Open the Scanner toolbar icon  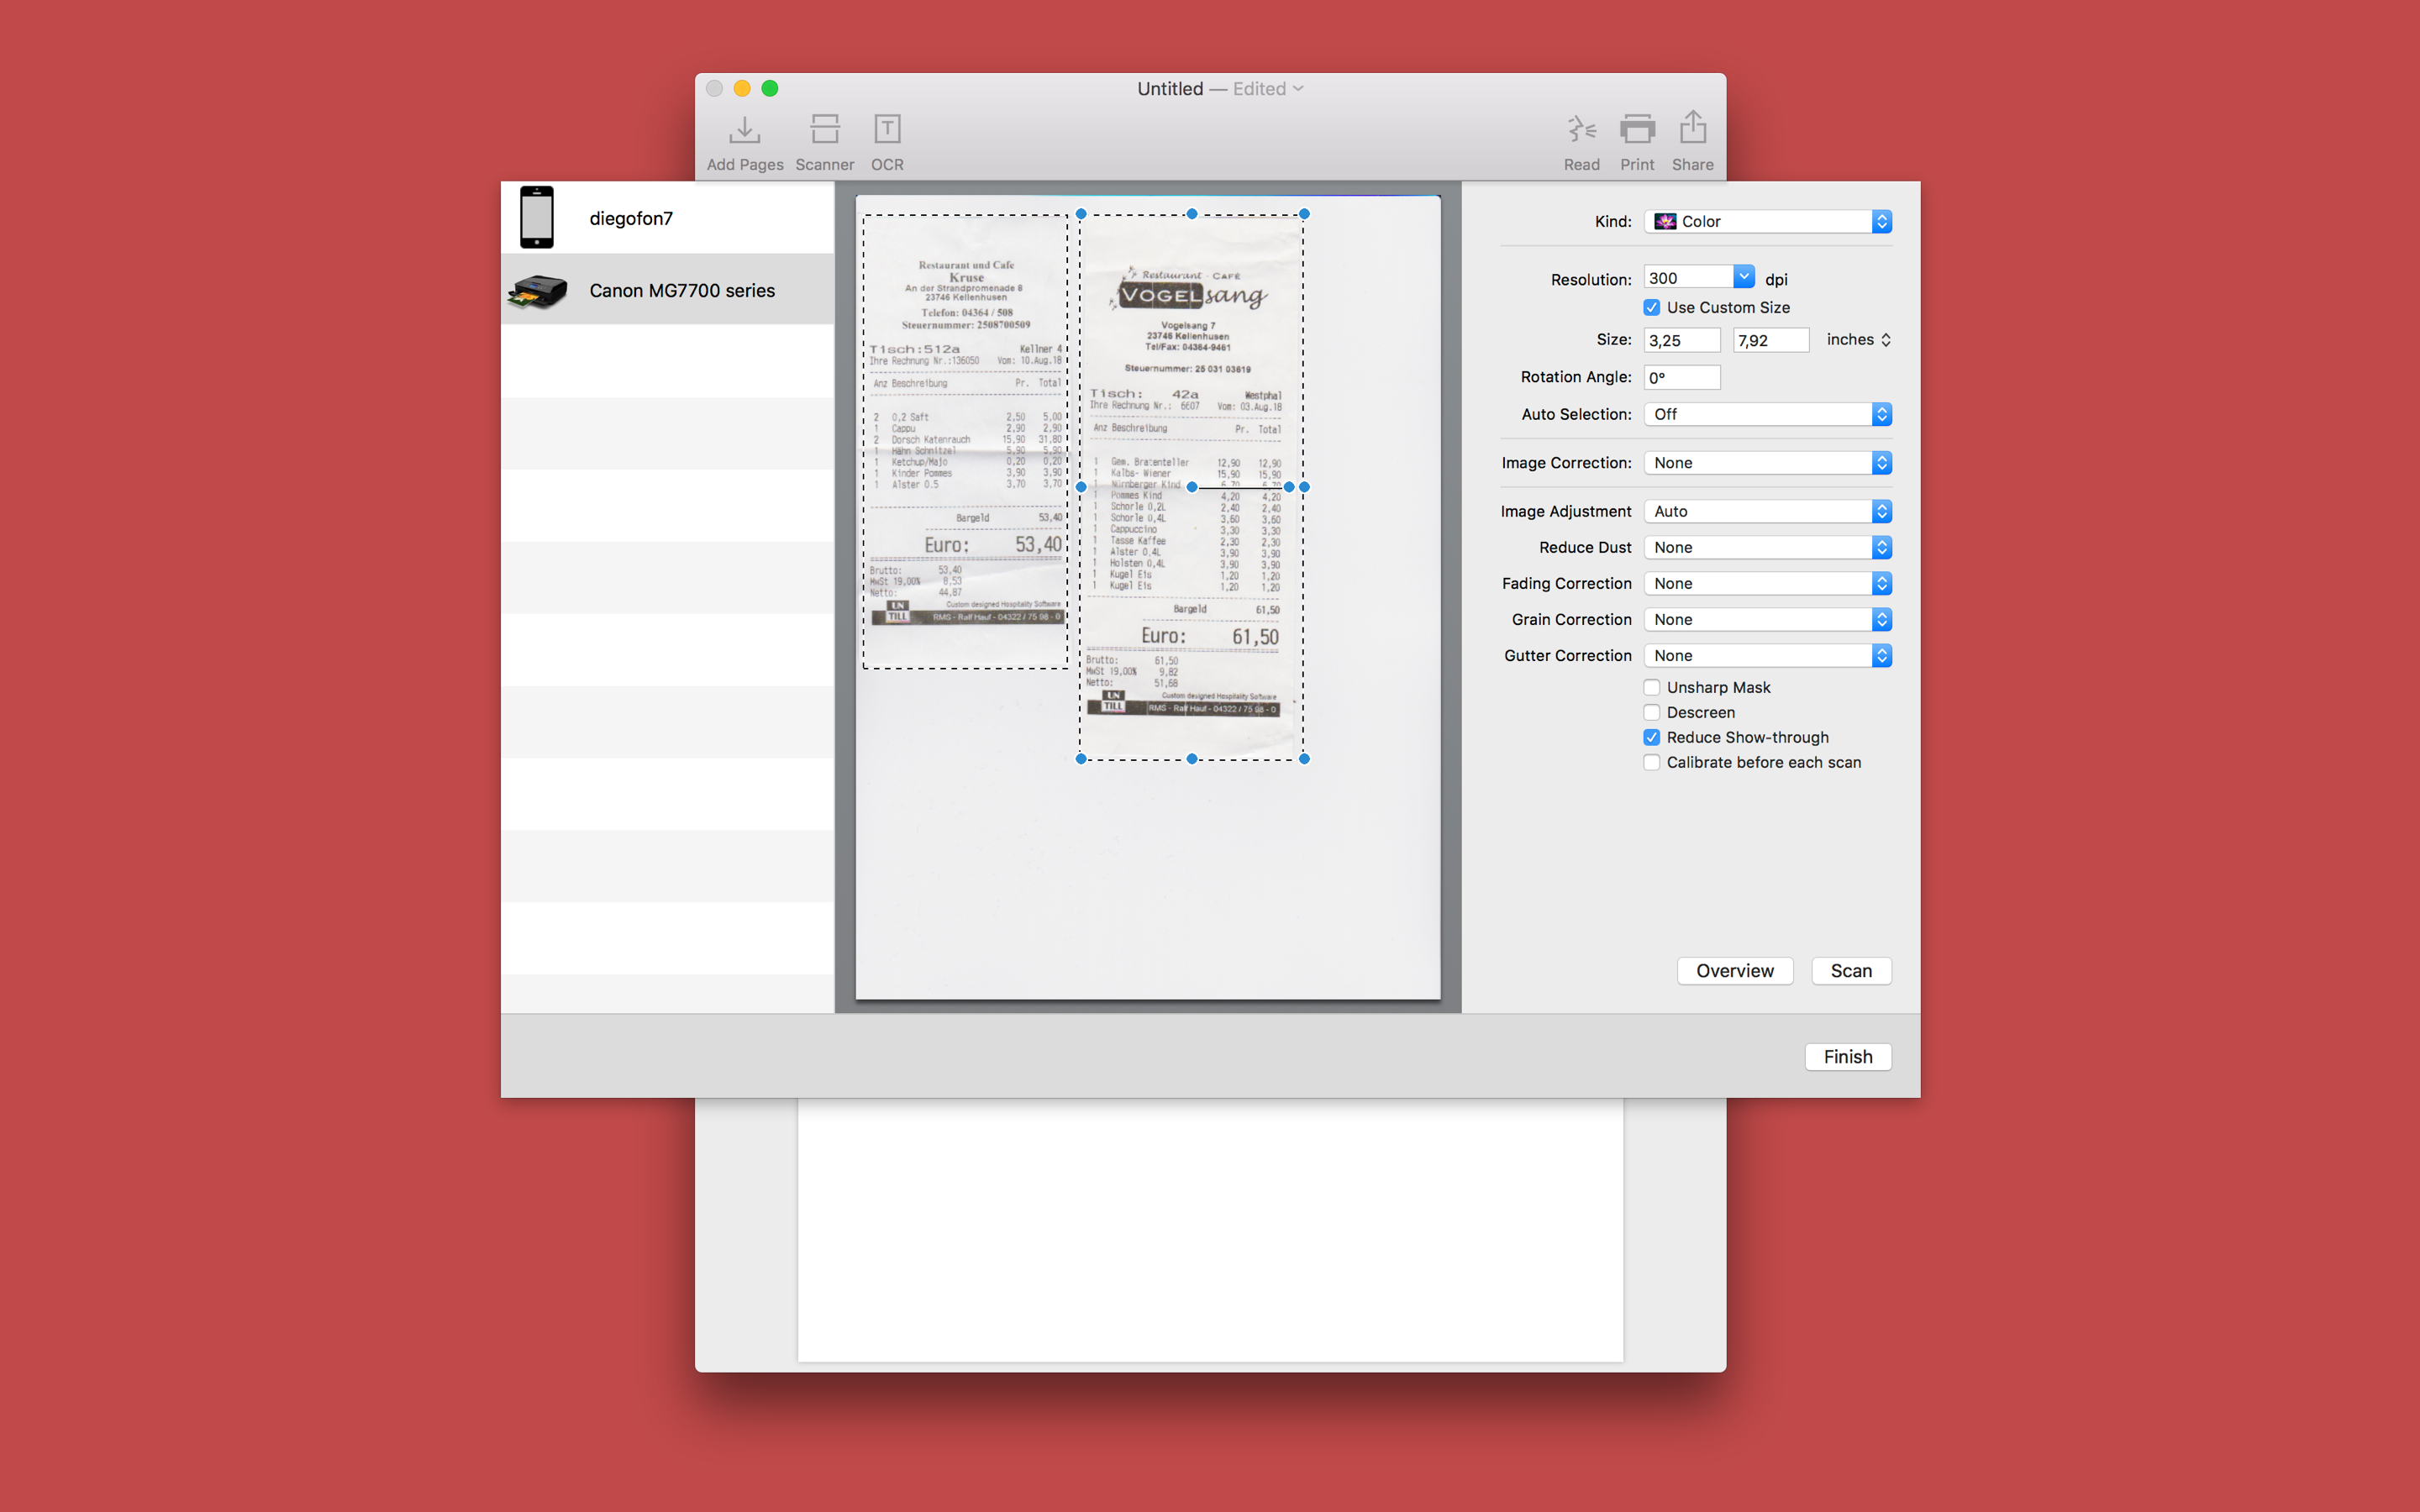point(825,130)
